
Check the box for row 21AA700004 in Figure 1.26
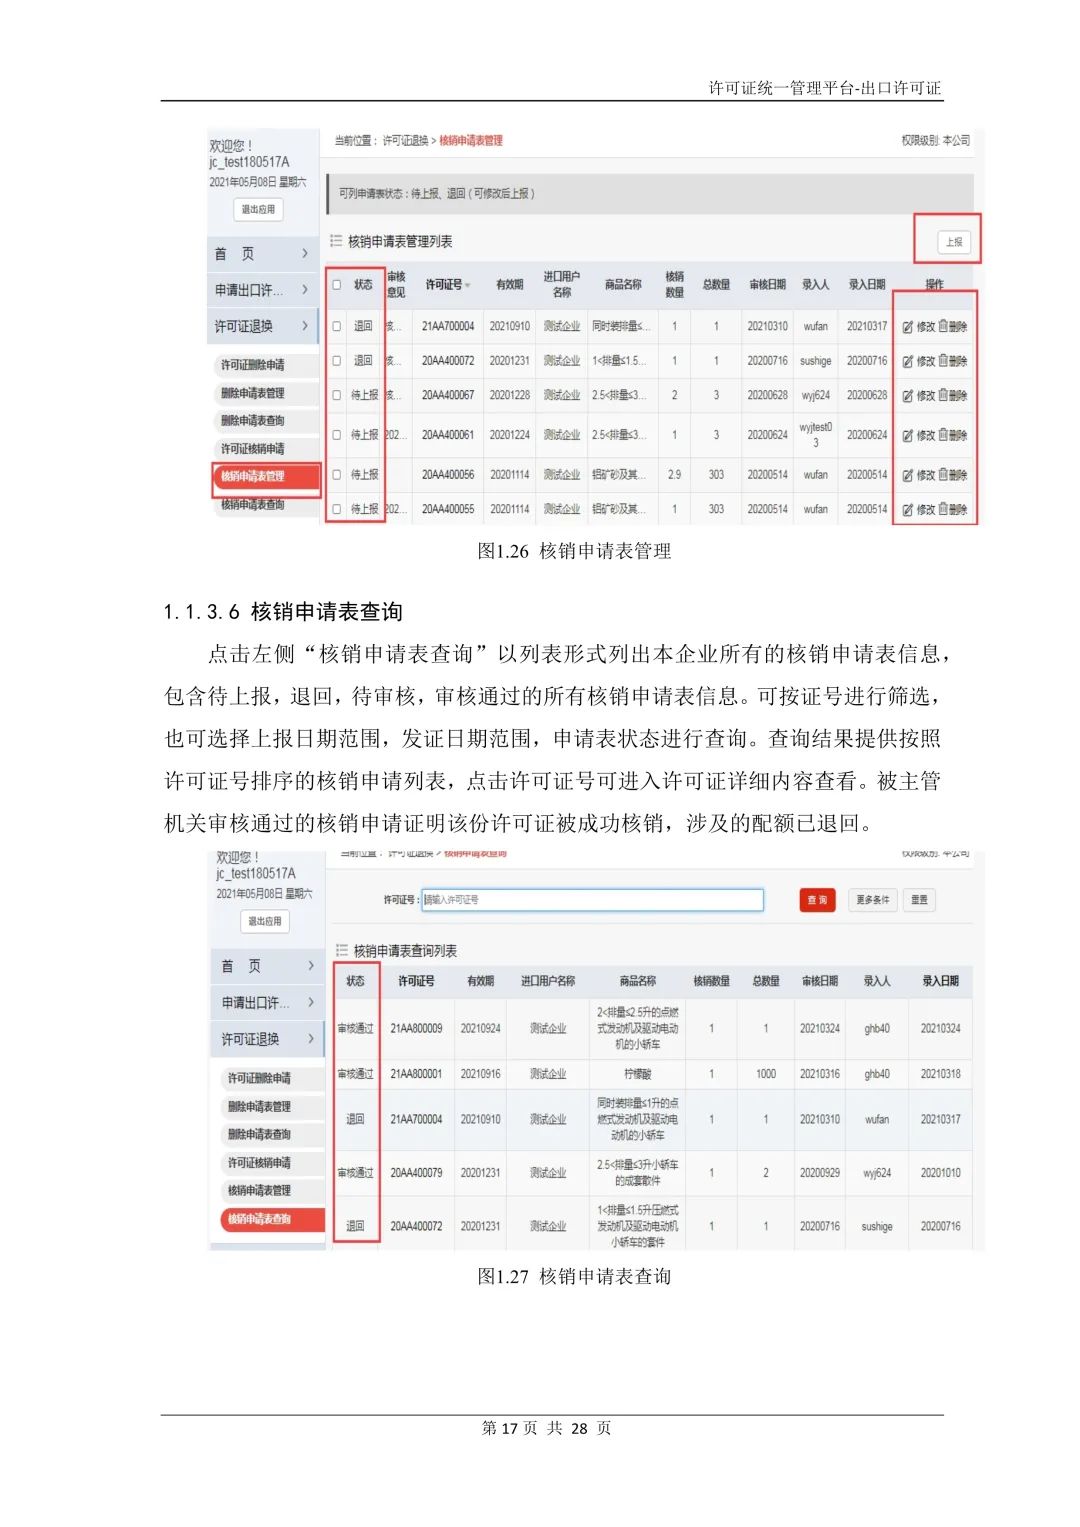pos(337,326)
